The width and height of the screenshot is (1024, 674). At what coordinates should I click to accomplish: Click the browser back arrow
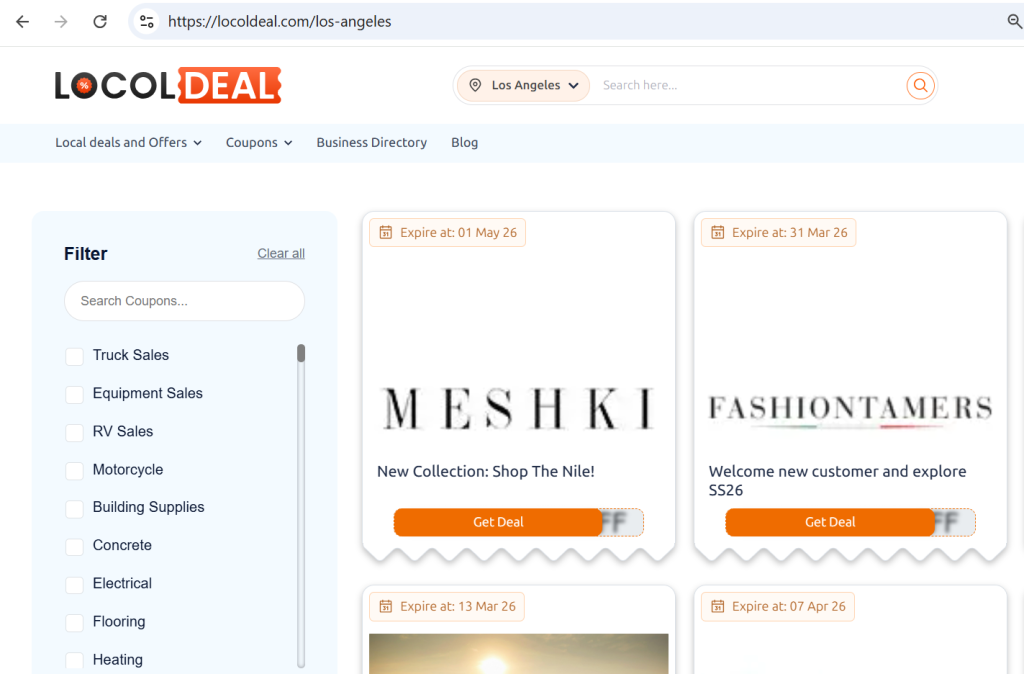pyautogui.click(x=22, y=20)
